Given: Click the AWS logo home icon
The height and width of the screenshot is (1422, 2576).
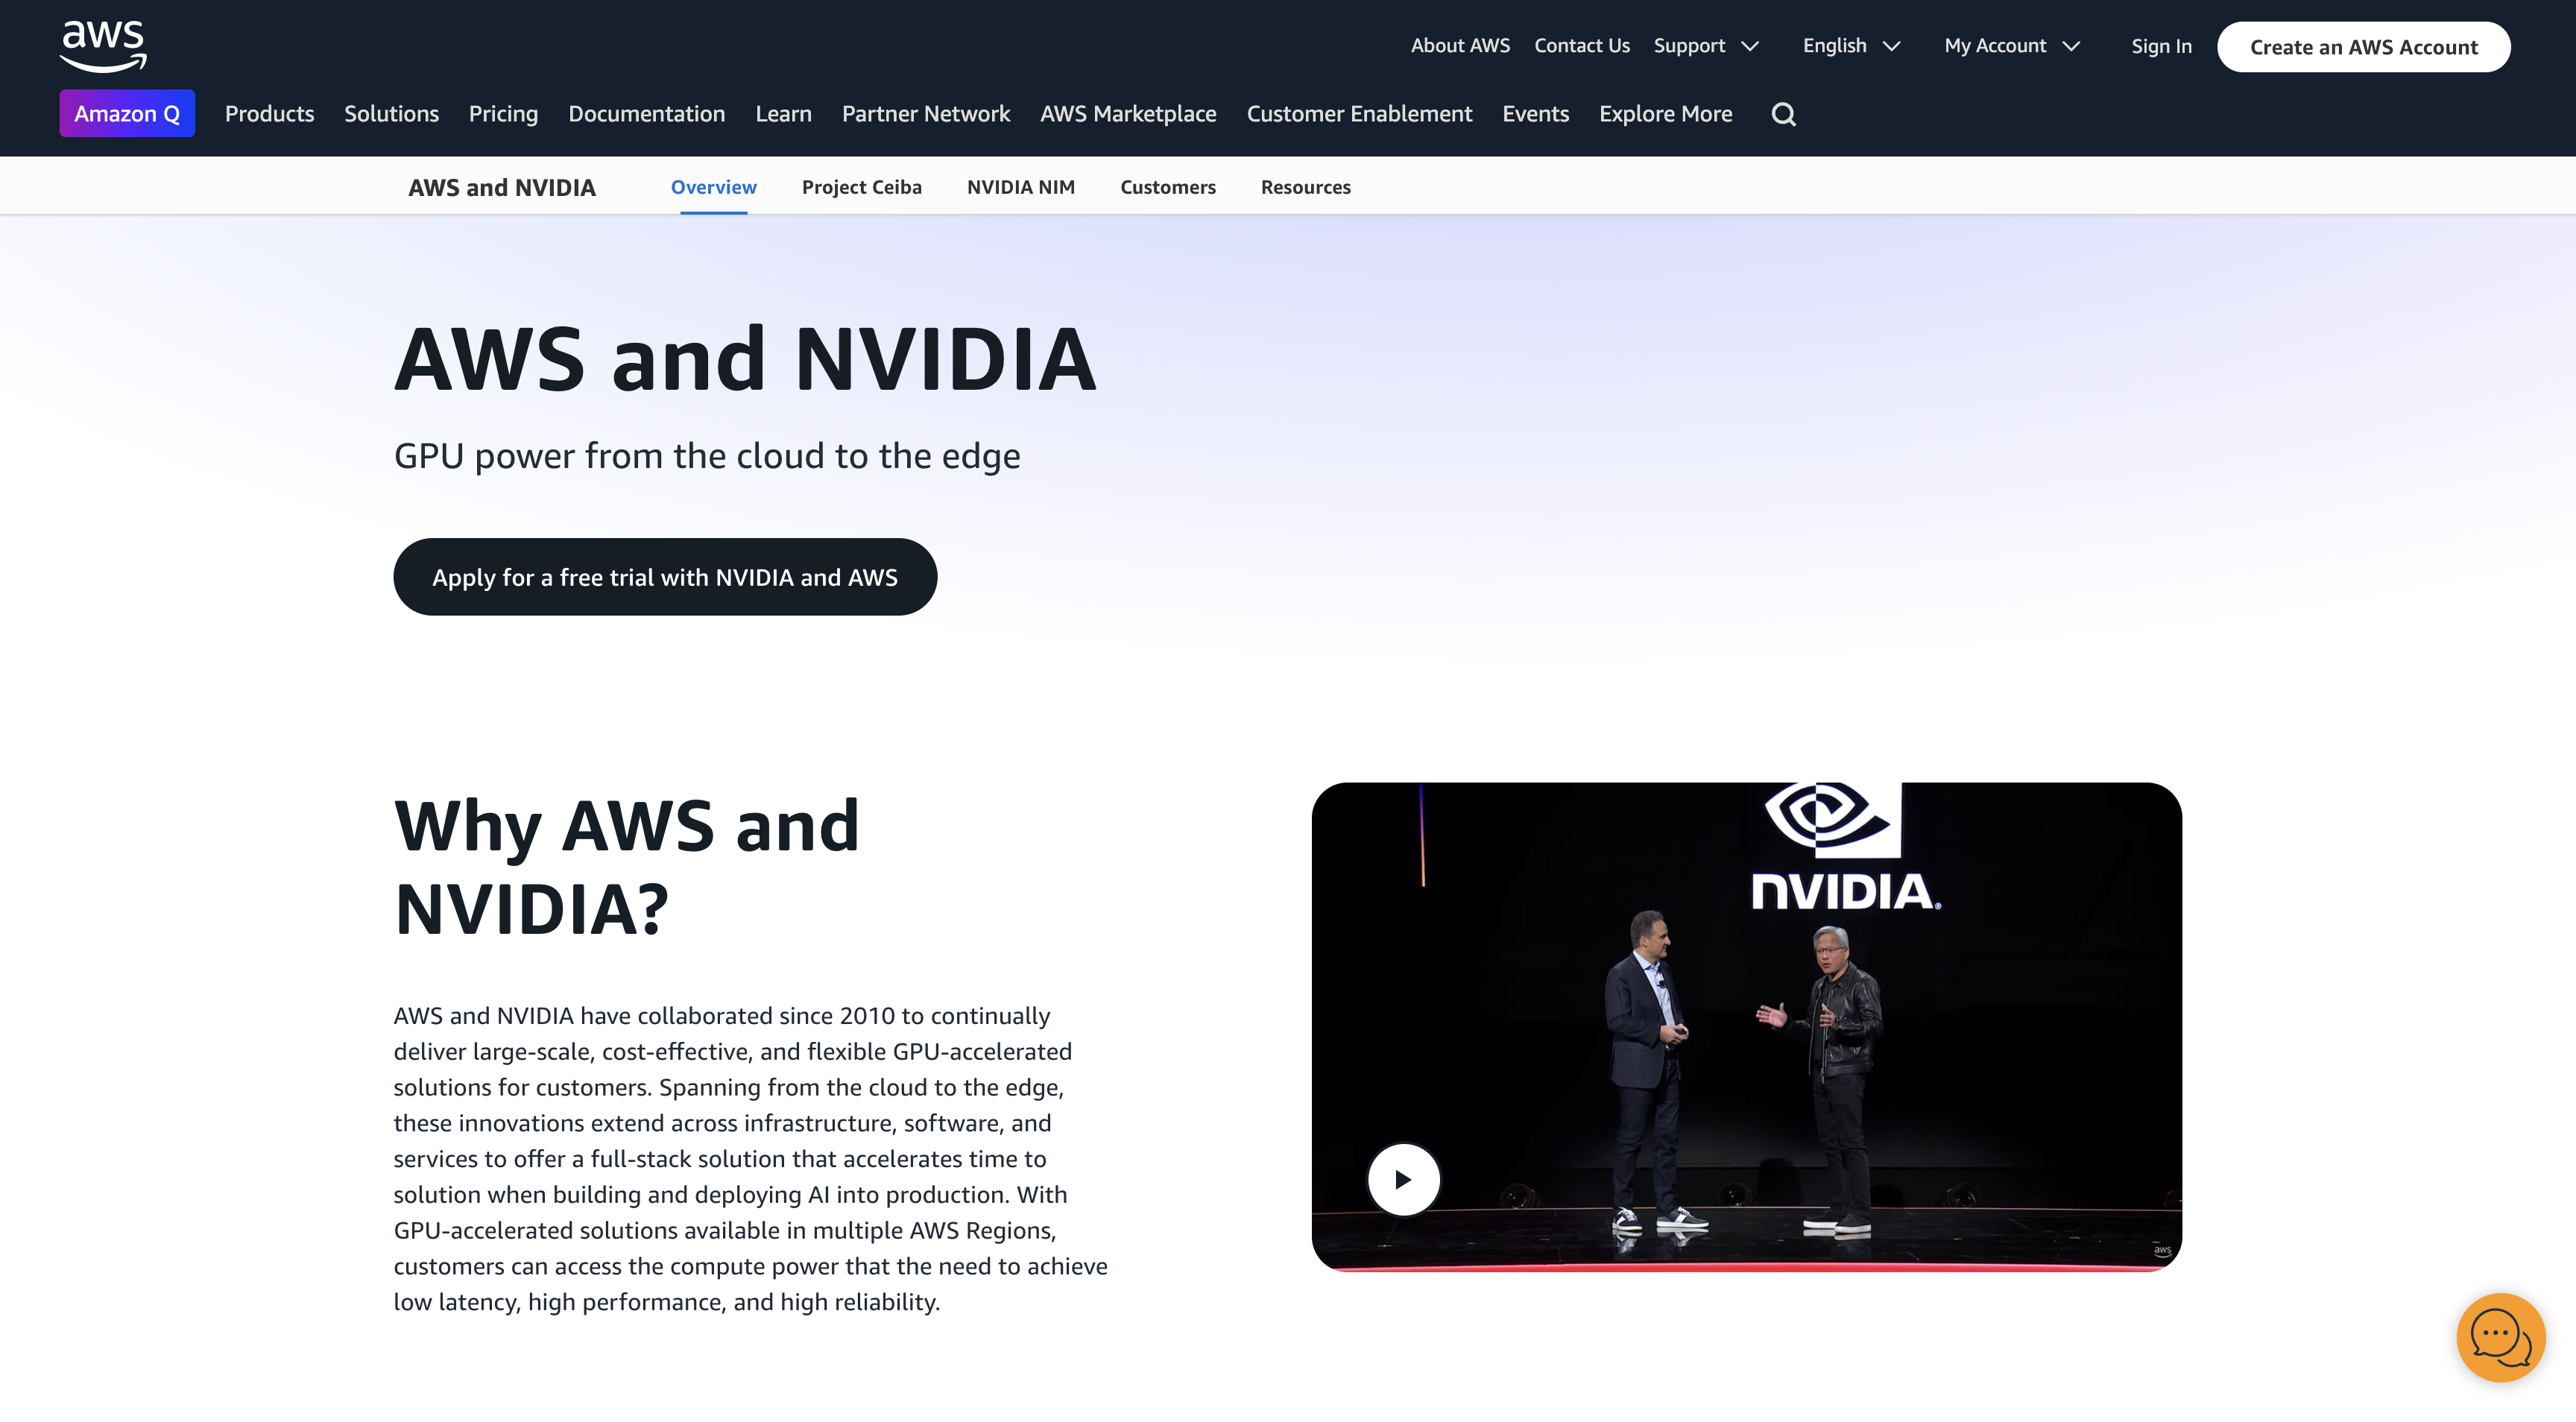Looking at the screenshot, I should tap(103, 46).
